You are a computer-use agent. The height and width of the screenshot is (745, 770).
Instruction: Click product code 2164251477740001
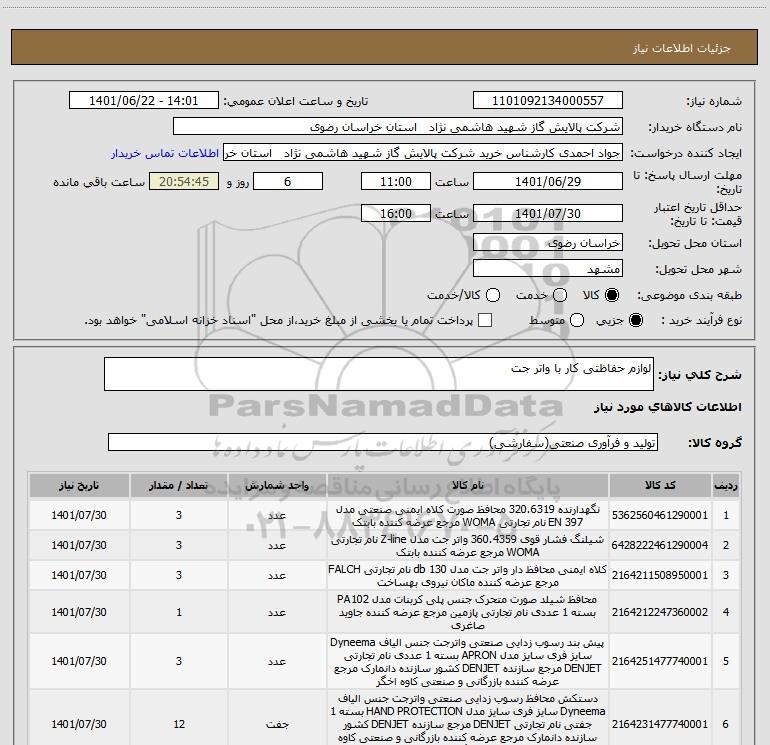coord(660,661)
